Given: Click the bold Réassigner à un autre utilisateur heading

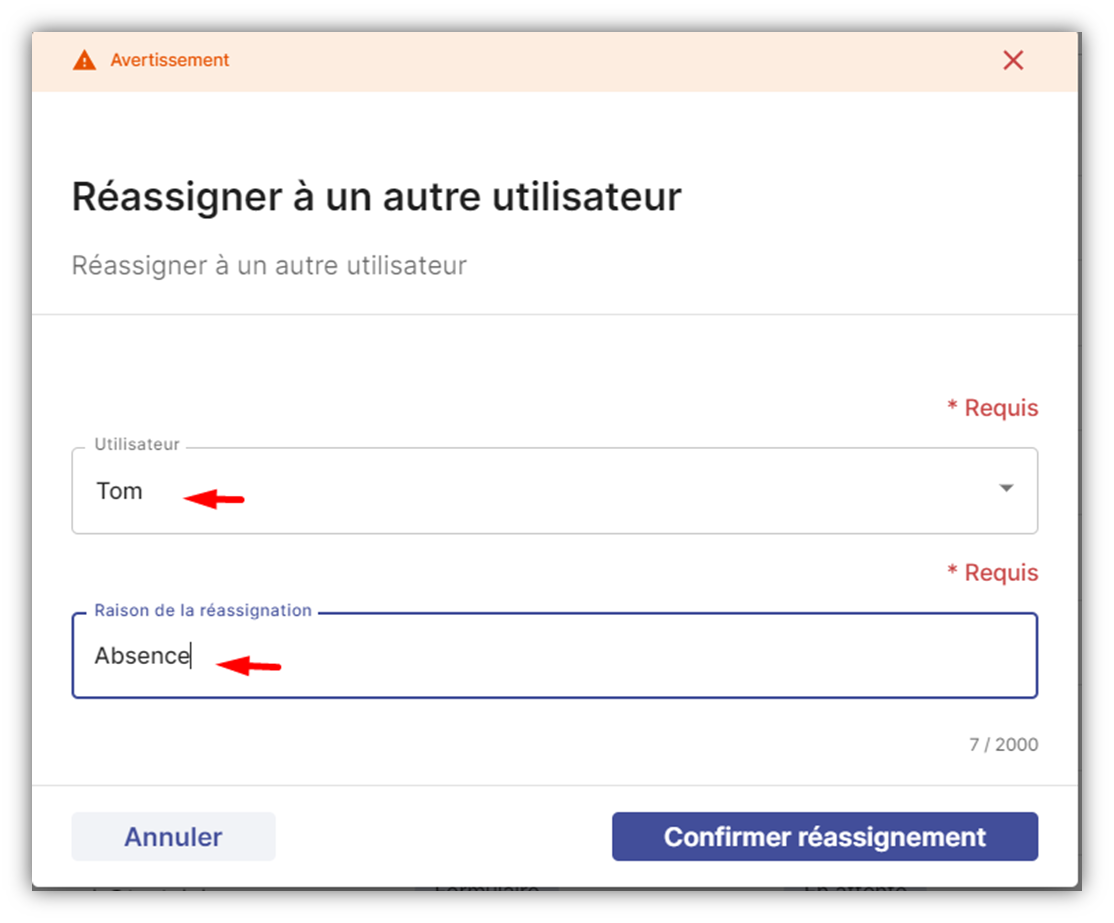Looking at the screenshot, I should (377, 197).
